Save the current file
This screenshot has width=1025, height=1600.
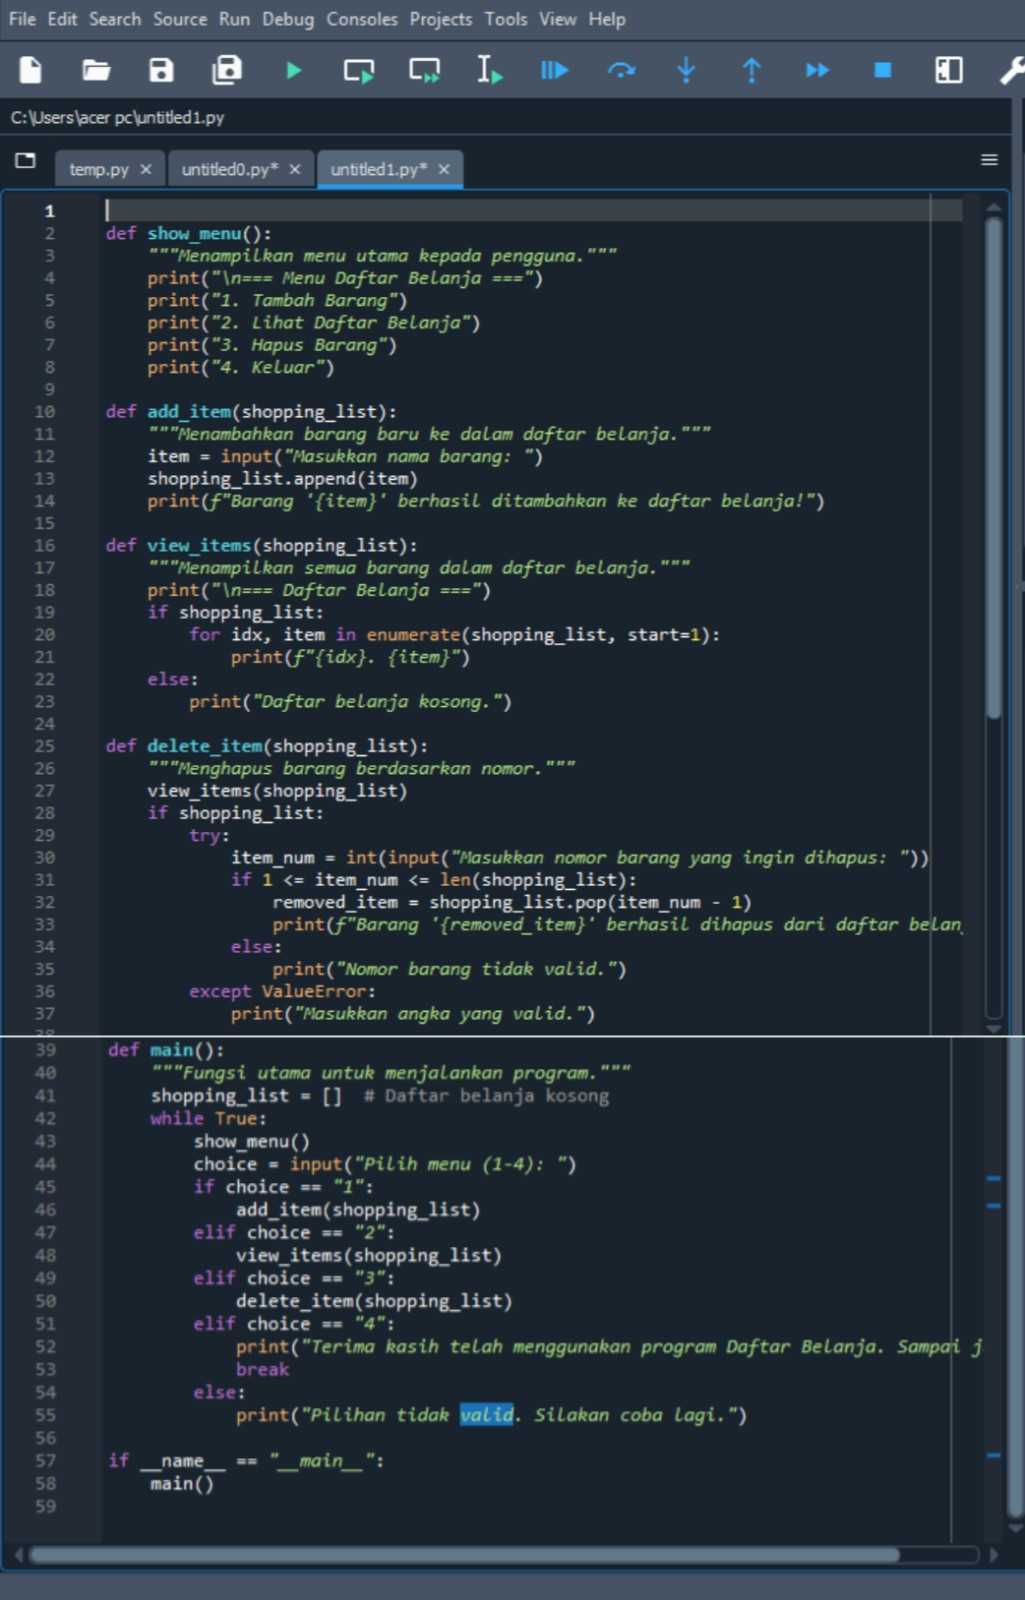point(161,70)
